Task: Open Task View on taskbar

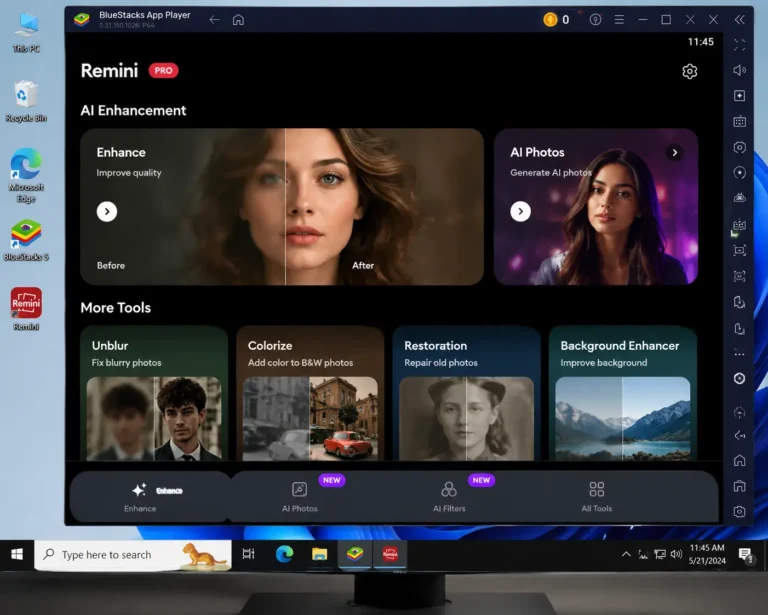Action: (x=249, y=554)
